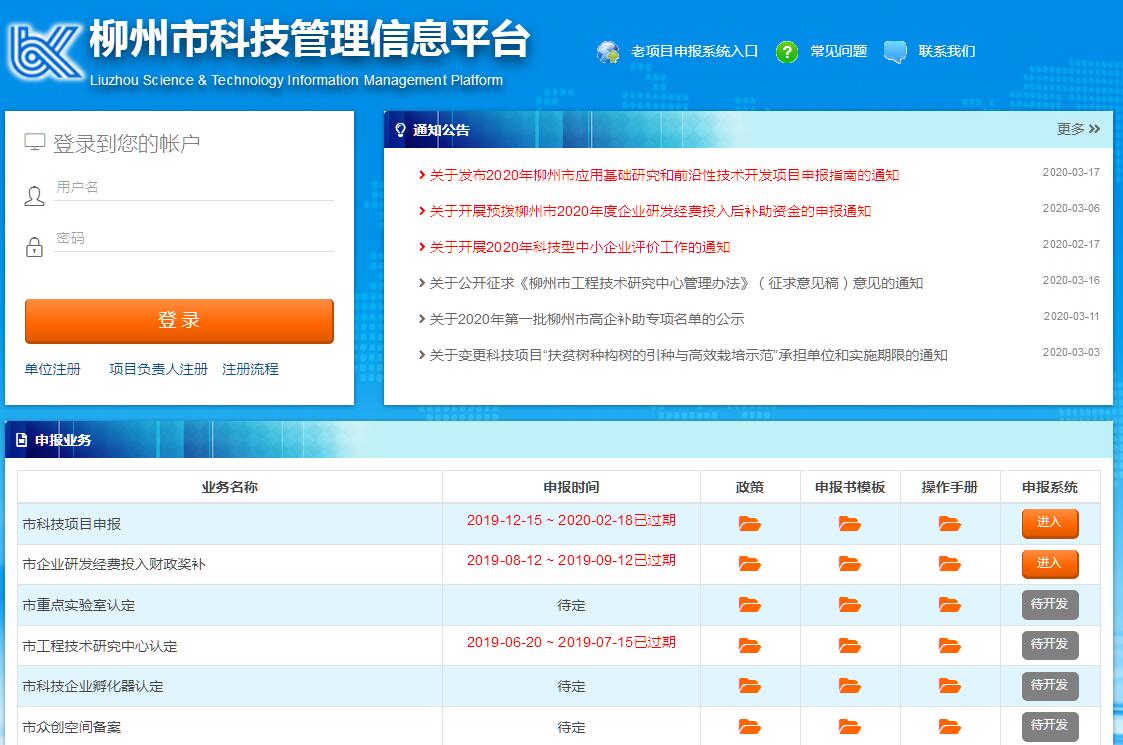Enter 市科技项目申报 system via 进入 button

(1049, 523)
